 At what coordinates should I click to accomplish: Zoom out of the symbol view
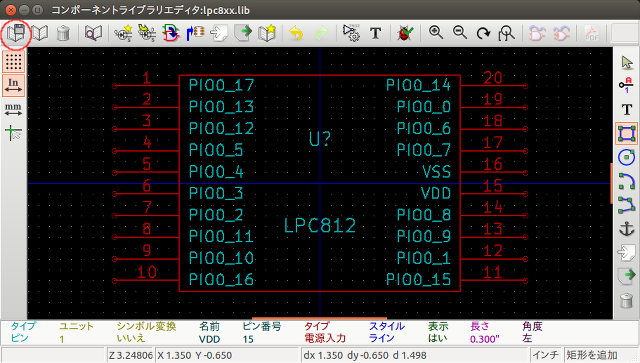coord(460,33)
